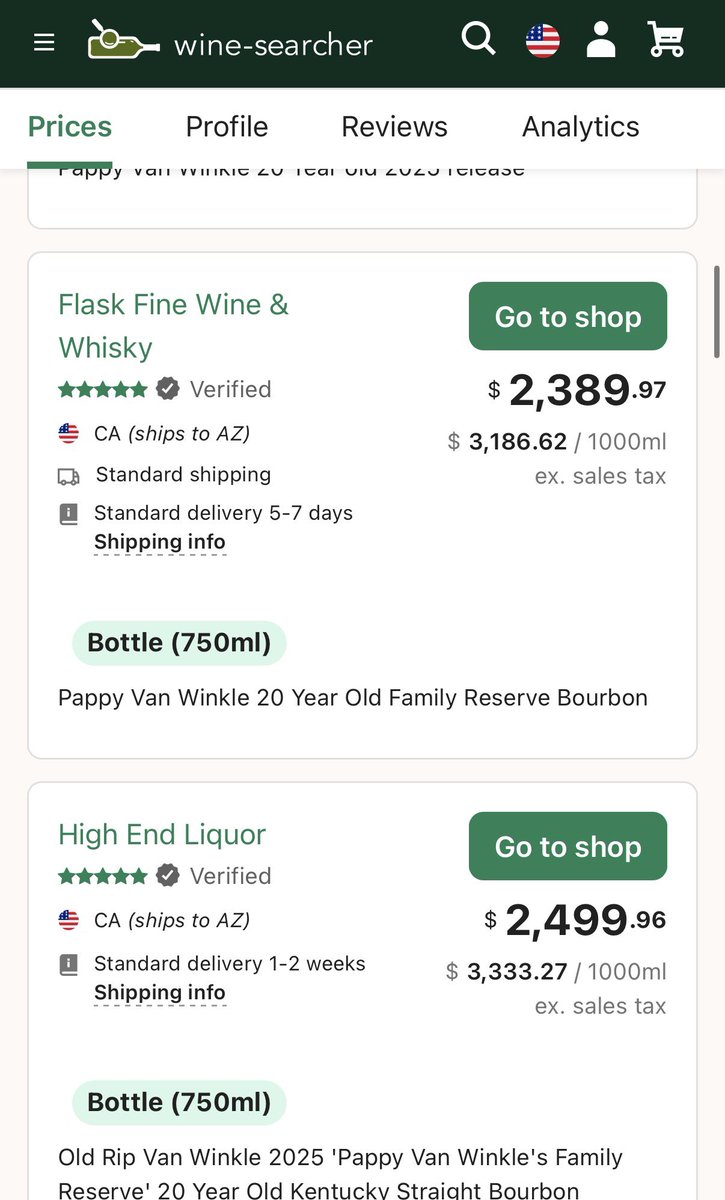Select the Prices tab
The height and width of the screenshot is (1200, 725).
tap(70, 127)
